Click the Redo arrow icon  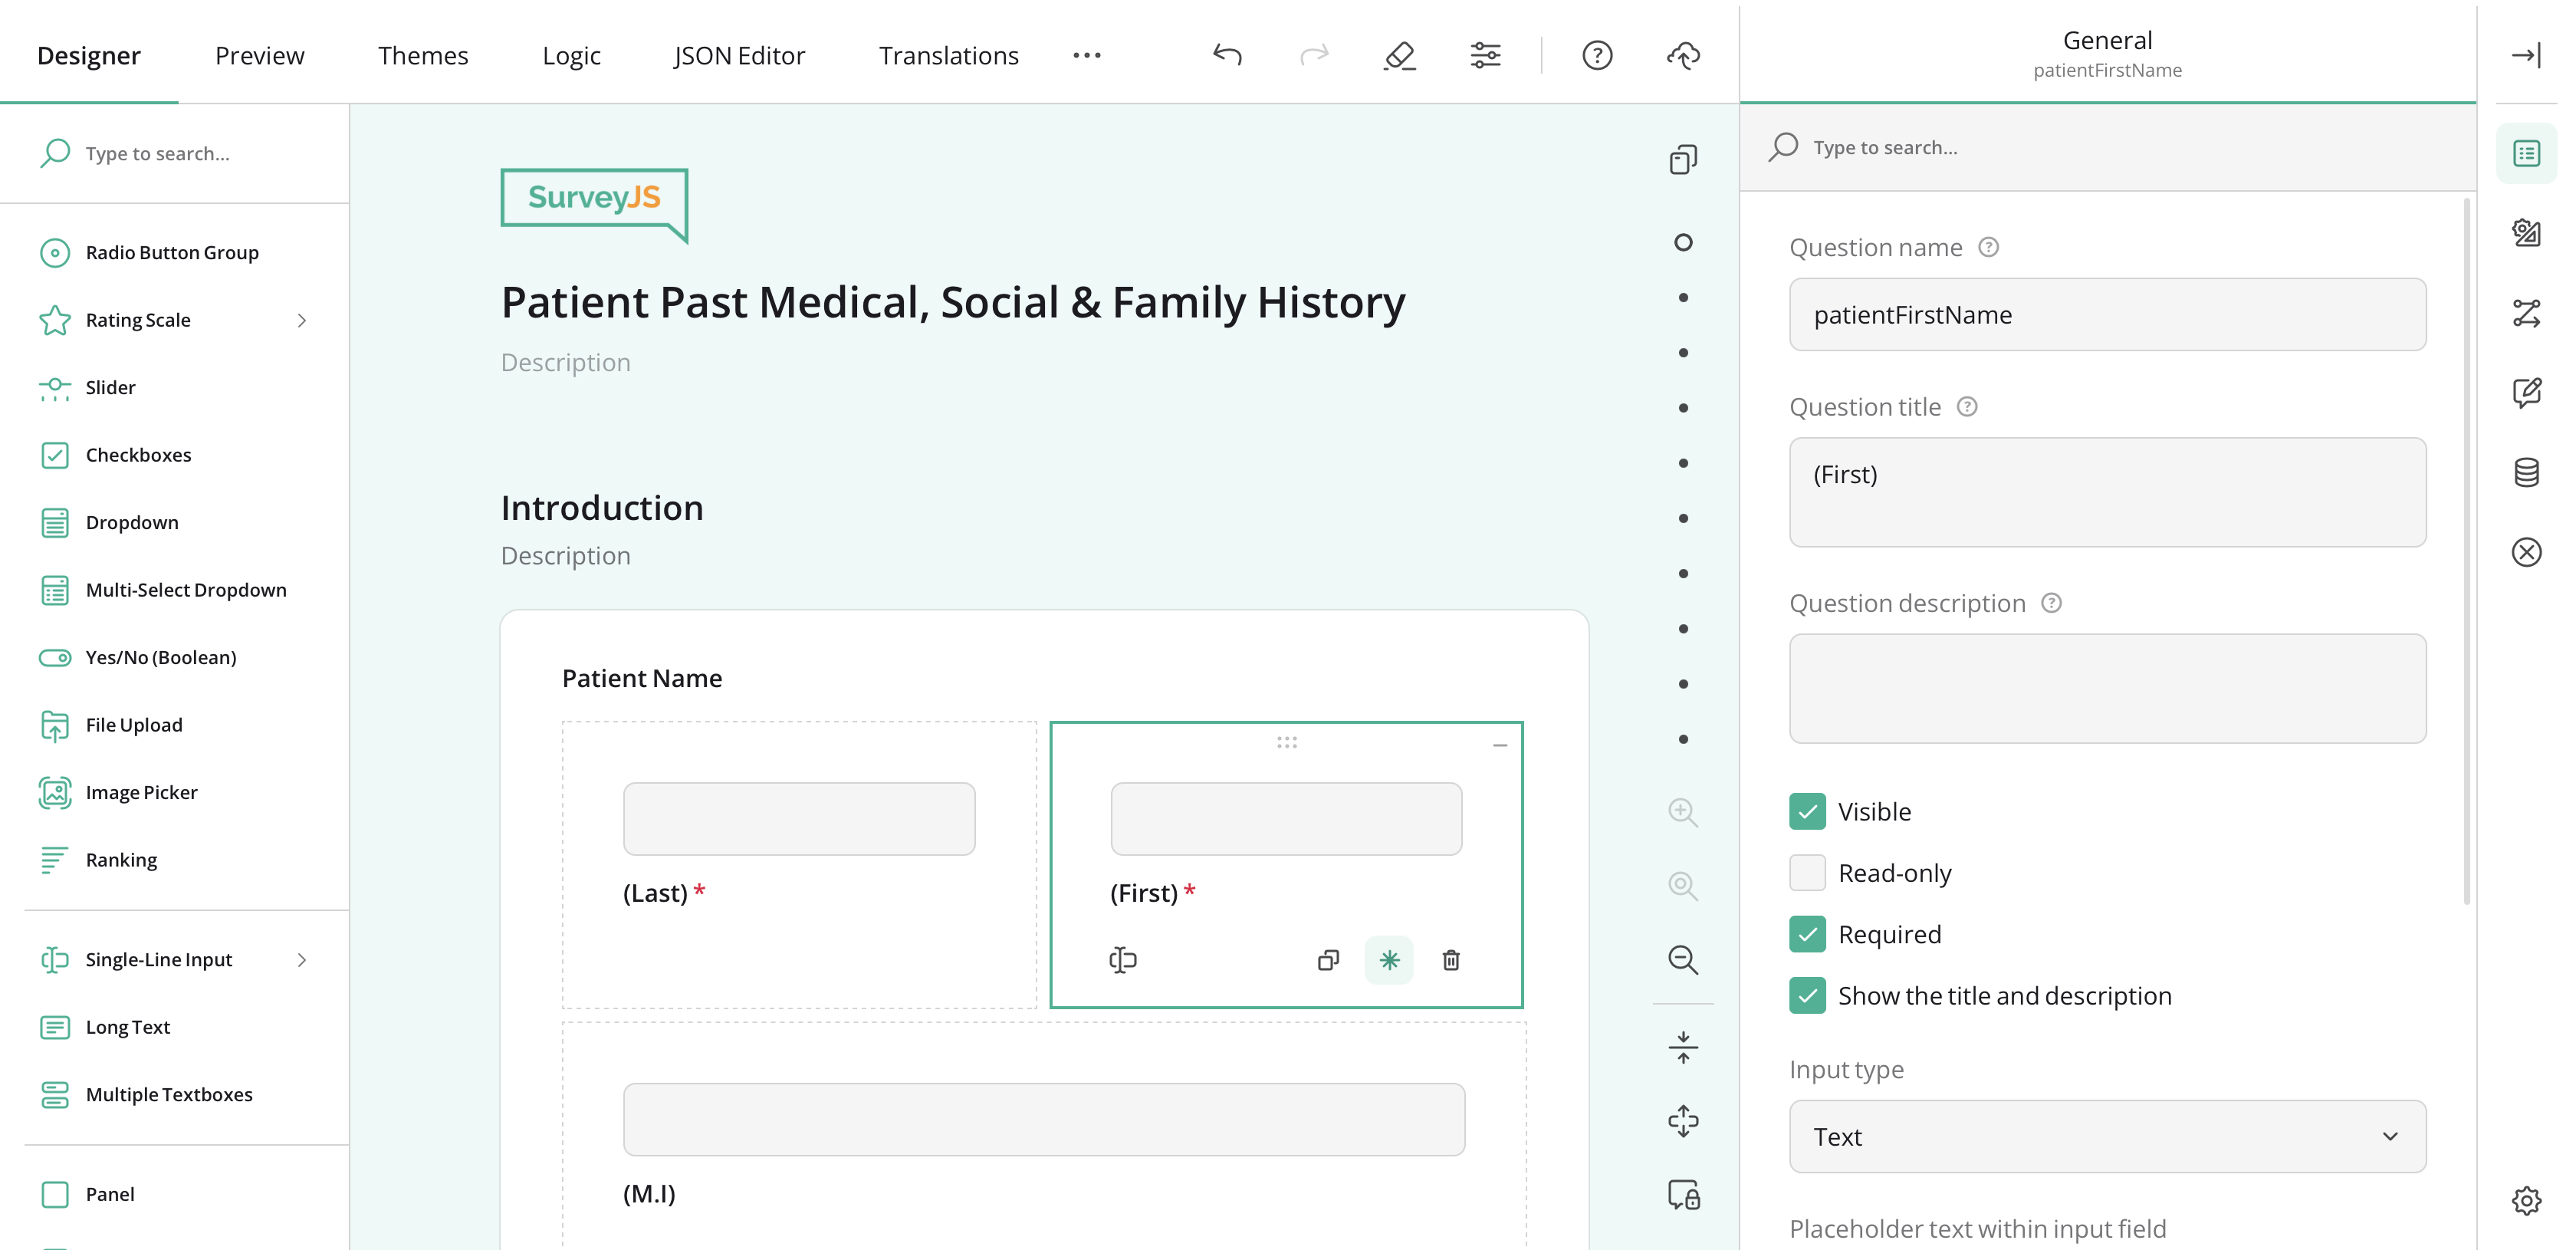1314,55
